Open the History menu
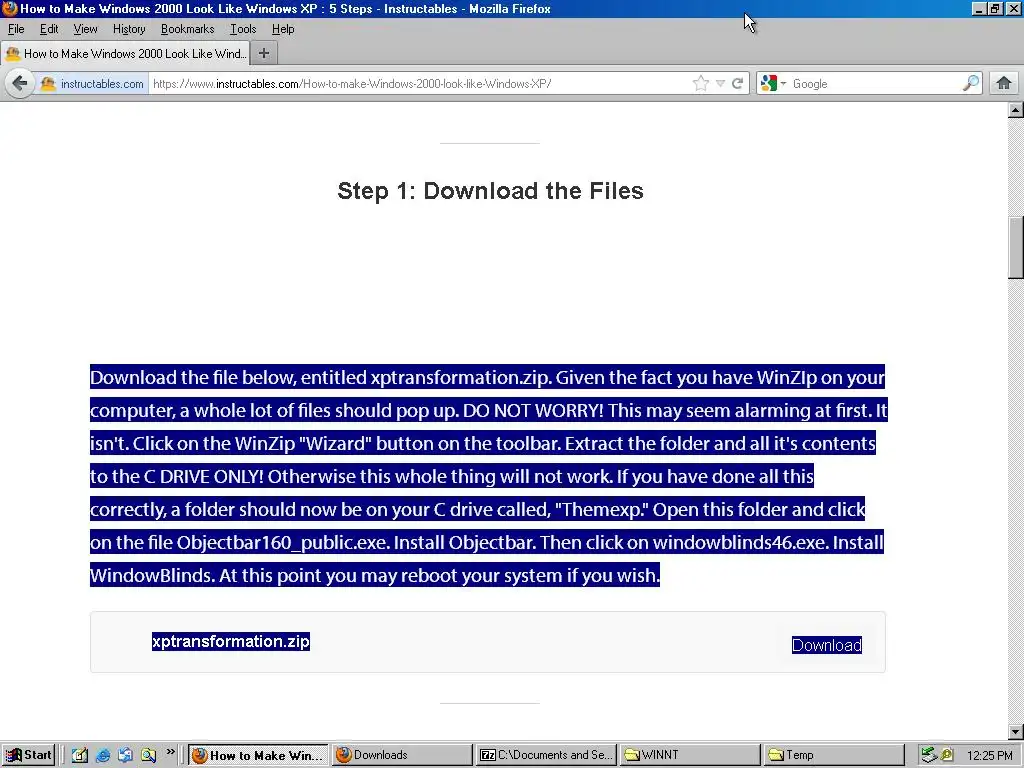Viewport: 1024px width, 768px height. tap(129, 29)
